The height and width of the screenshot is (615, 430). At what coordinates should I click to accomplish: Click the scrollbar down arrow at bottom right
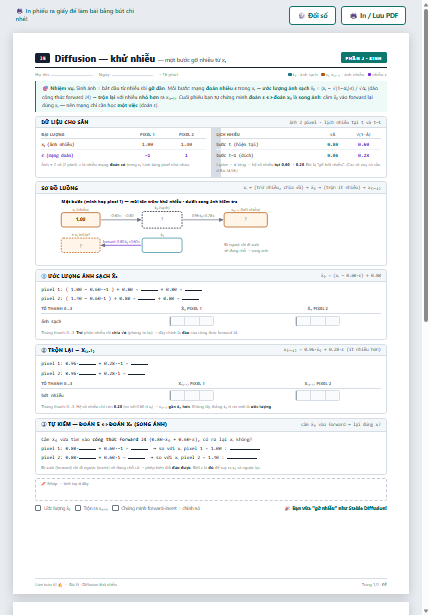pyautogui.click(x=426, y=611)
